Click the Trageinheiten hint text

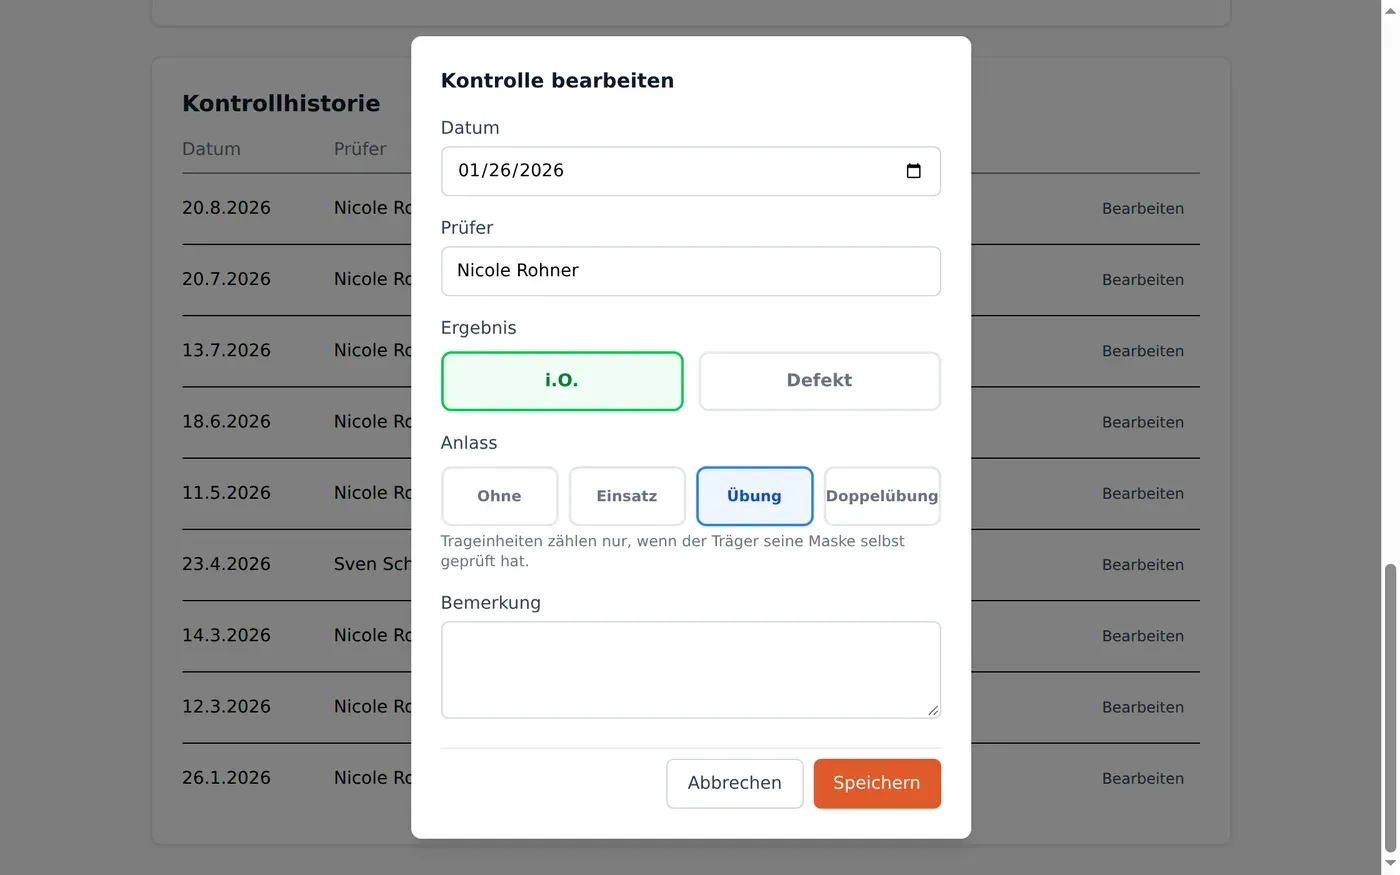[x=672, y=551]
